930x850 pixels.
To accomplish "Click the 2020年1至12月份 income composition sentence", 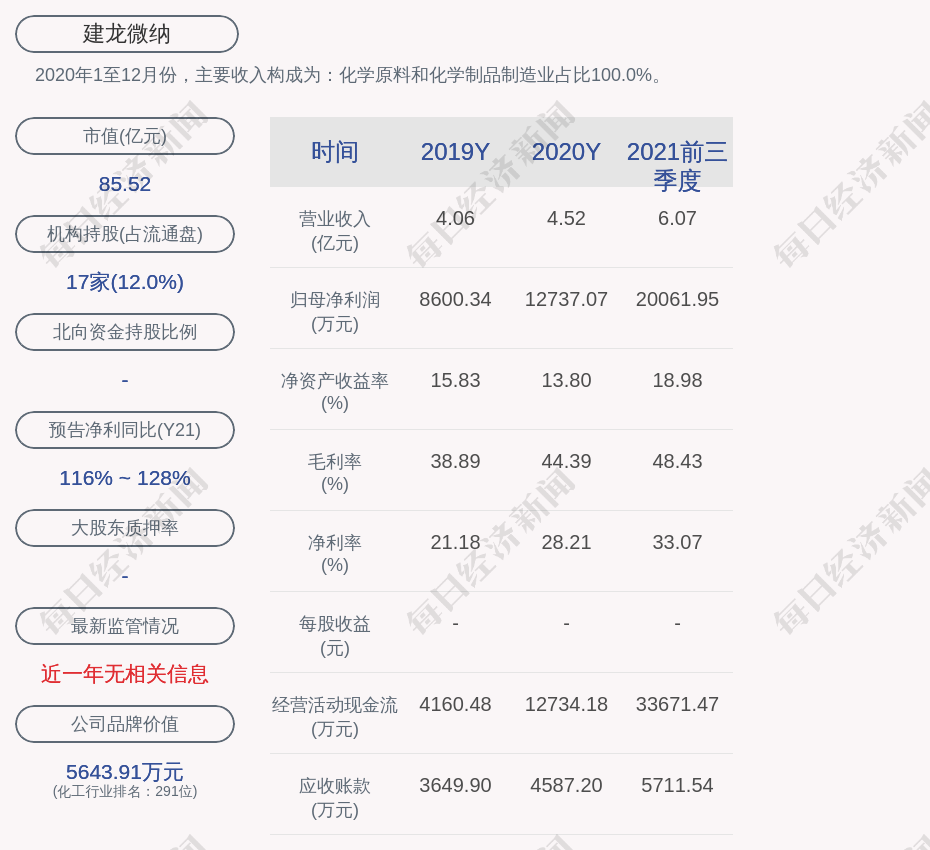I will click(349, 75).
